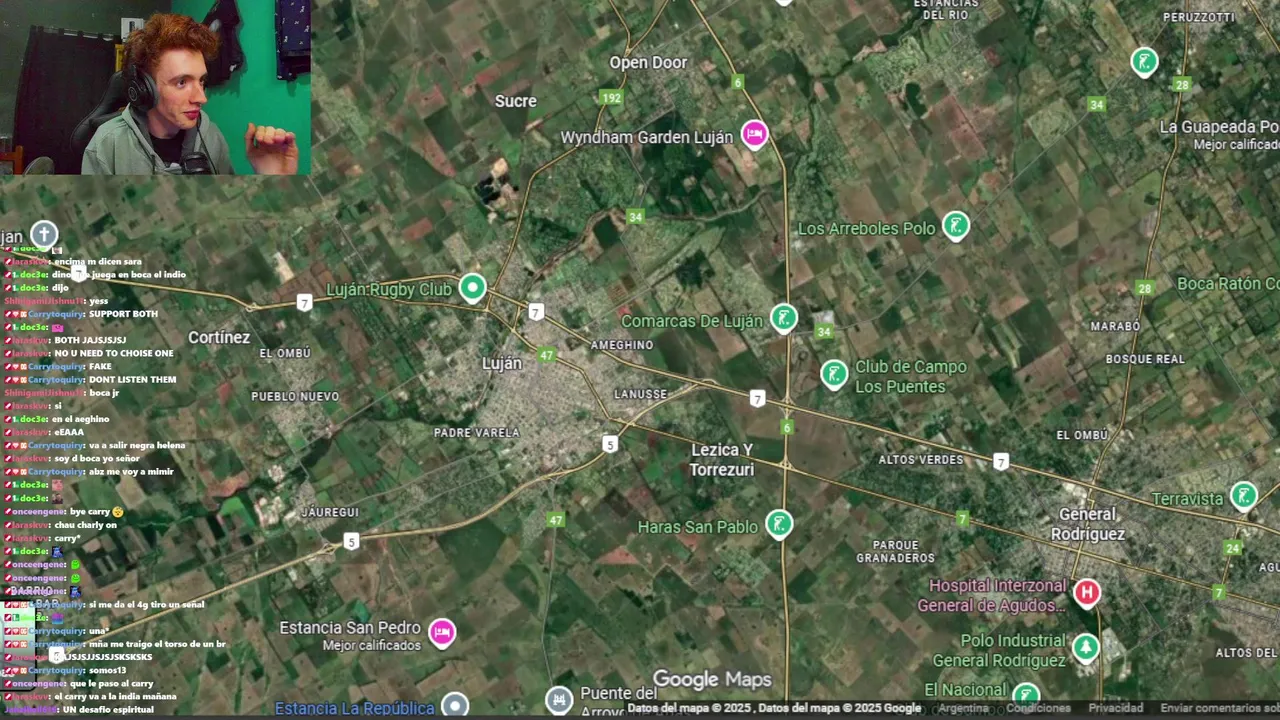Open the Privacidad footer link
Viewport: 1280px width, 720px height.
click(x=1115, y=708)
